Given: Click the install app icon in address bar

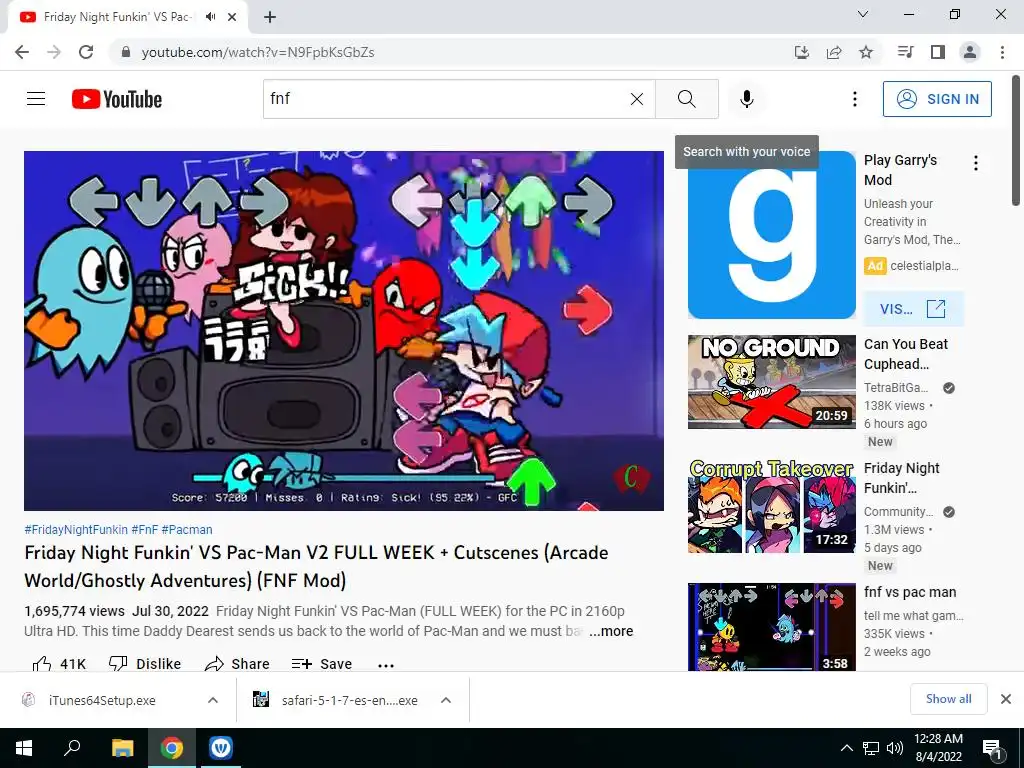Looking at the screenshot, I should [801, 52].
